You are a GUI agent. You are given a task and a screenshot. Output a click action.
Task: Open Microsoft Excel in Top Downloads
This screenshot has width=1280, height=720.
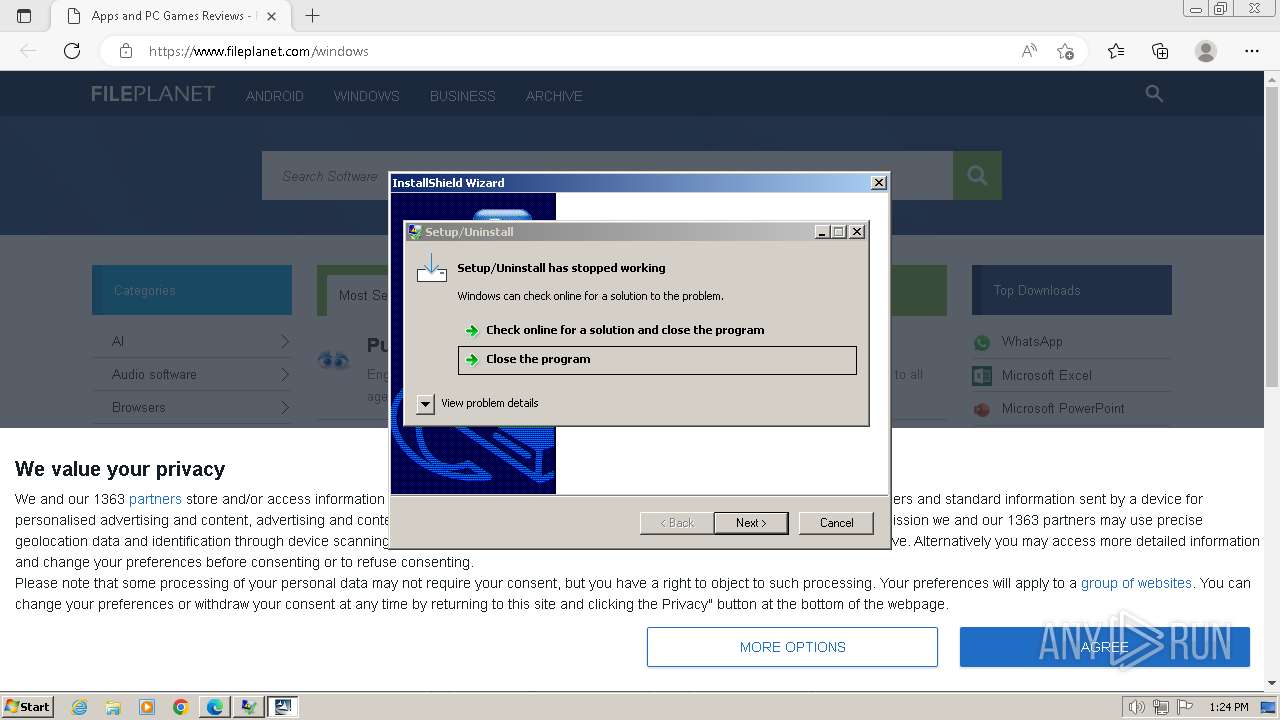[x=1046, y=375]
